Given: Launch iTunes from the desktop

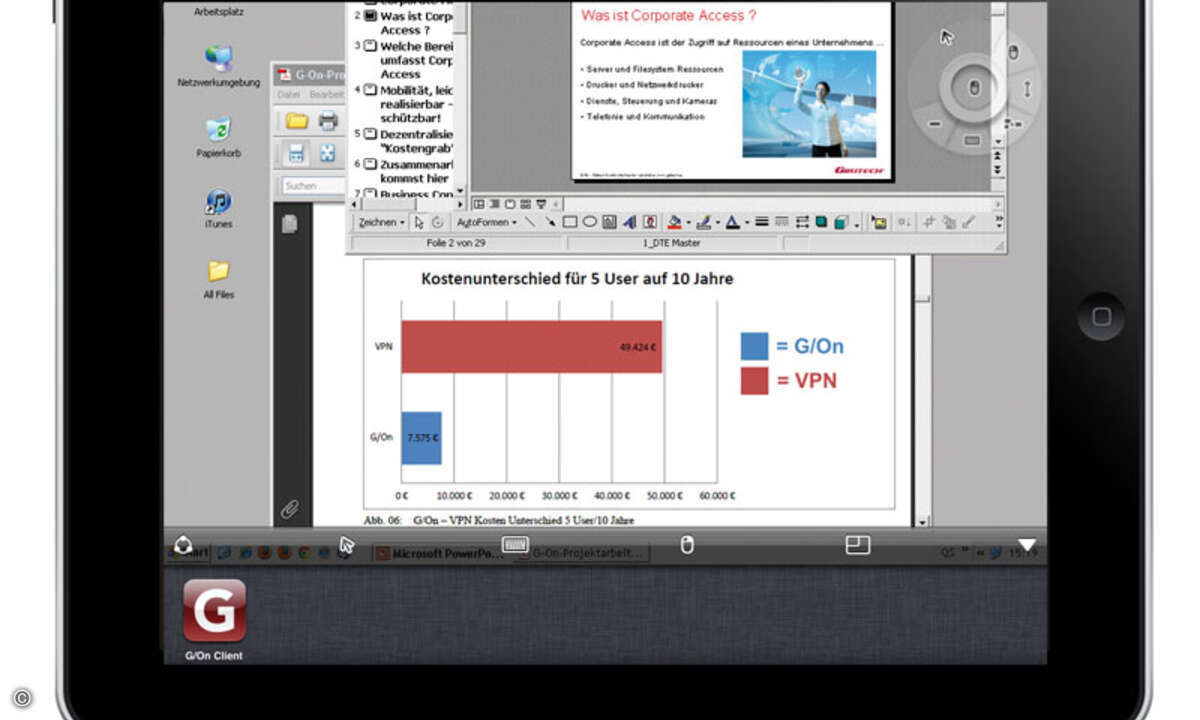Looking at the screenshot, I should 218,202.
